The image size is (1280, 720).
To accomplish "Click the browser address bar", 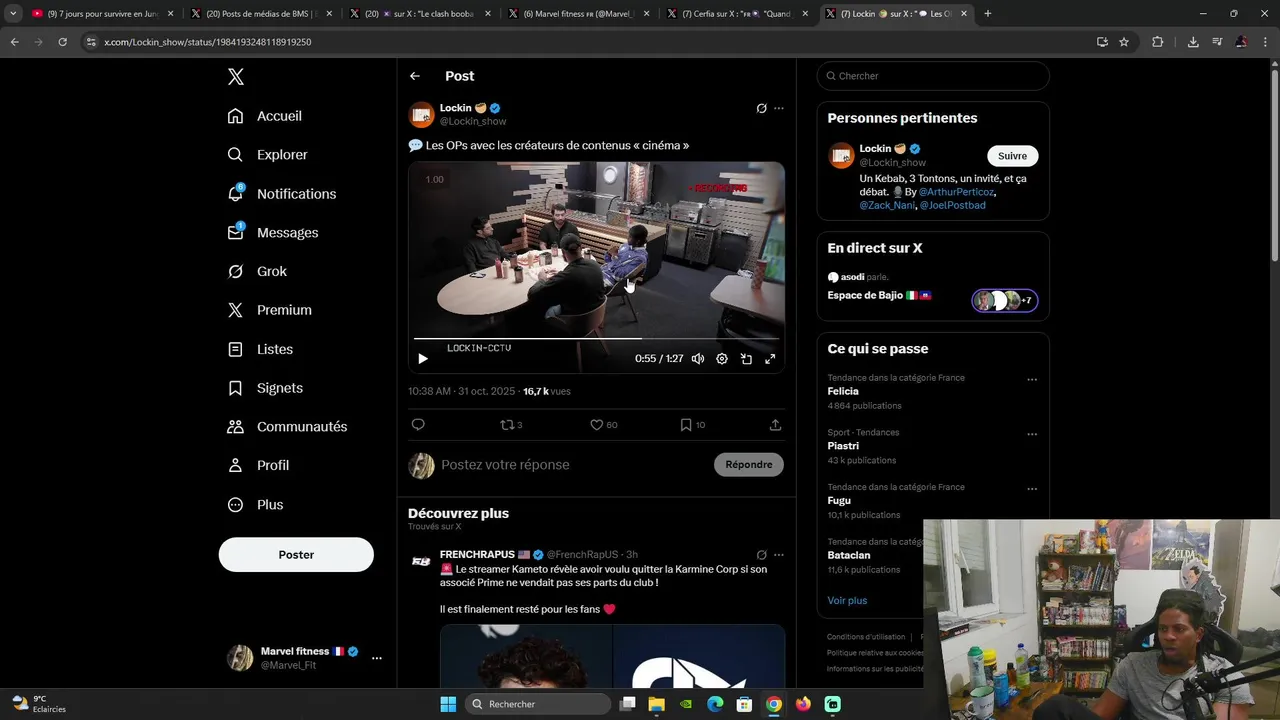I will pos(585,42).
